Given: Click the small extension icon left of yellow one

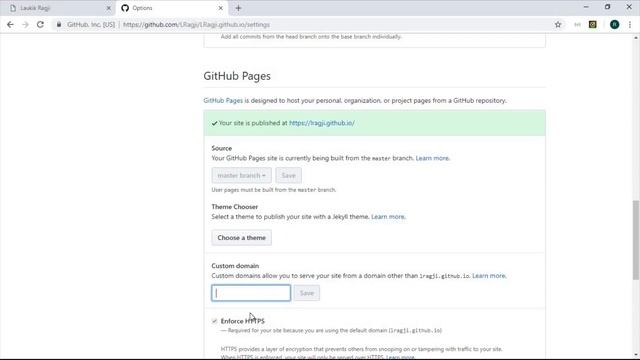Looking at the screenshot, I should (577, 24).
